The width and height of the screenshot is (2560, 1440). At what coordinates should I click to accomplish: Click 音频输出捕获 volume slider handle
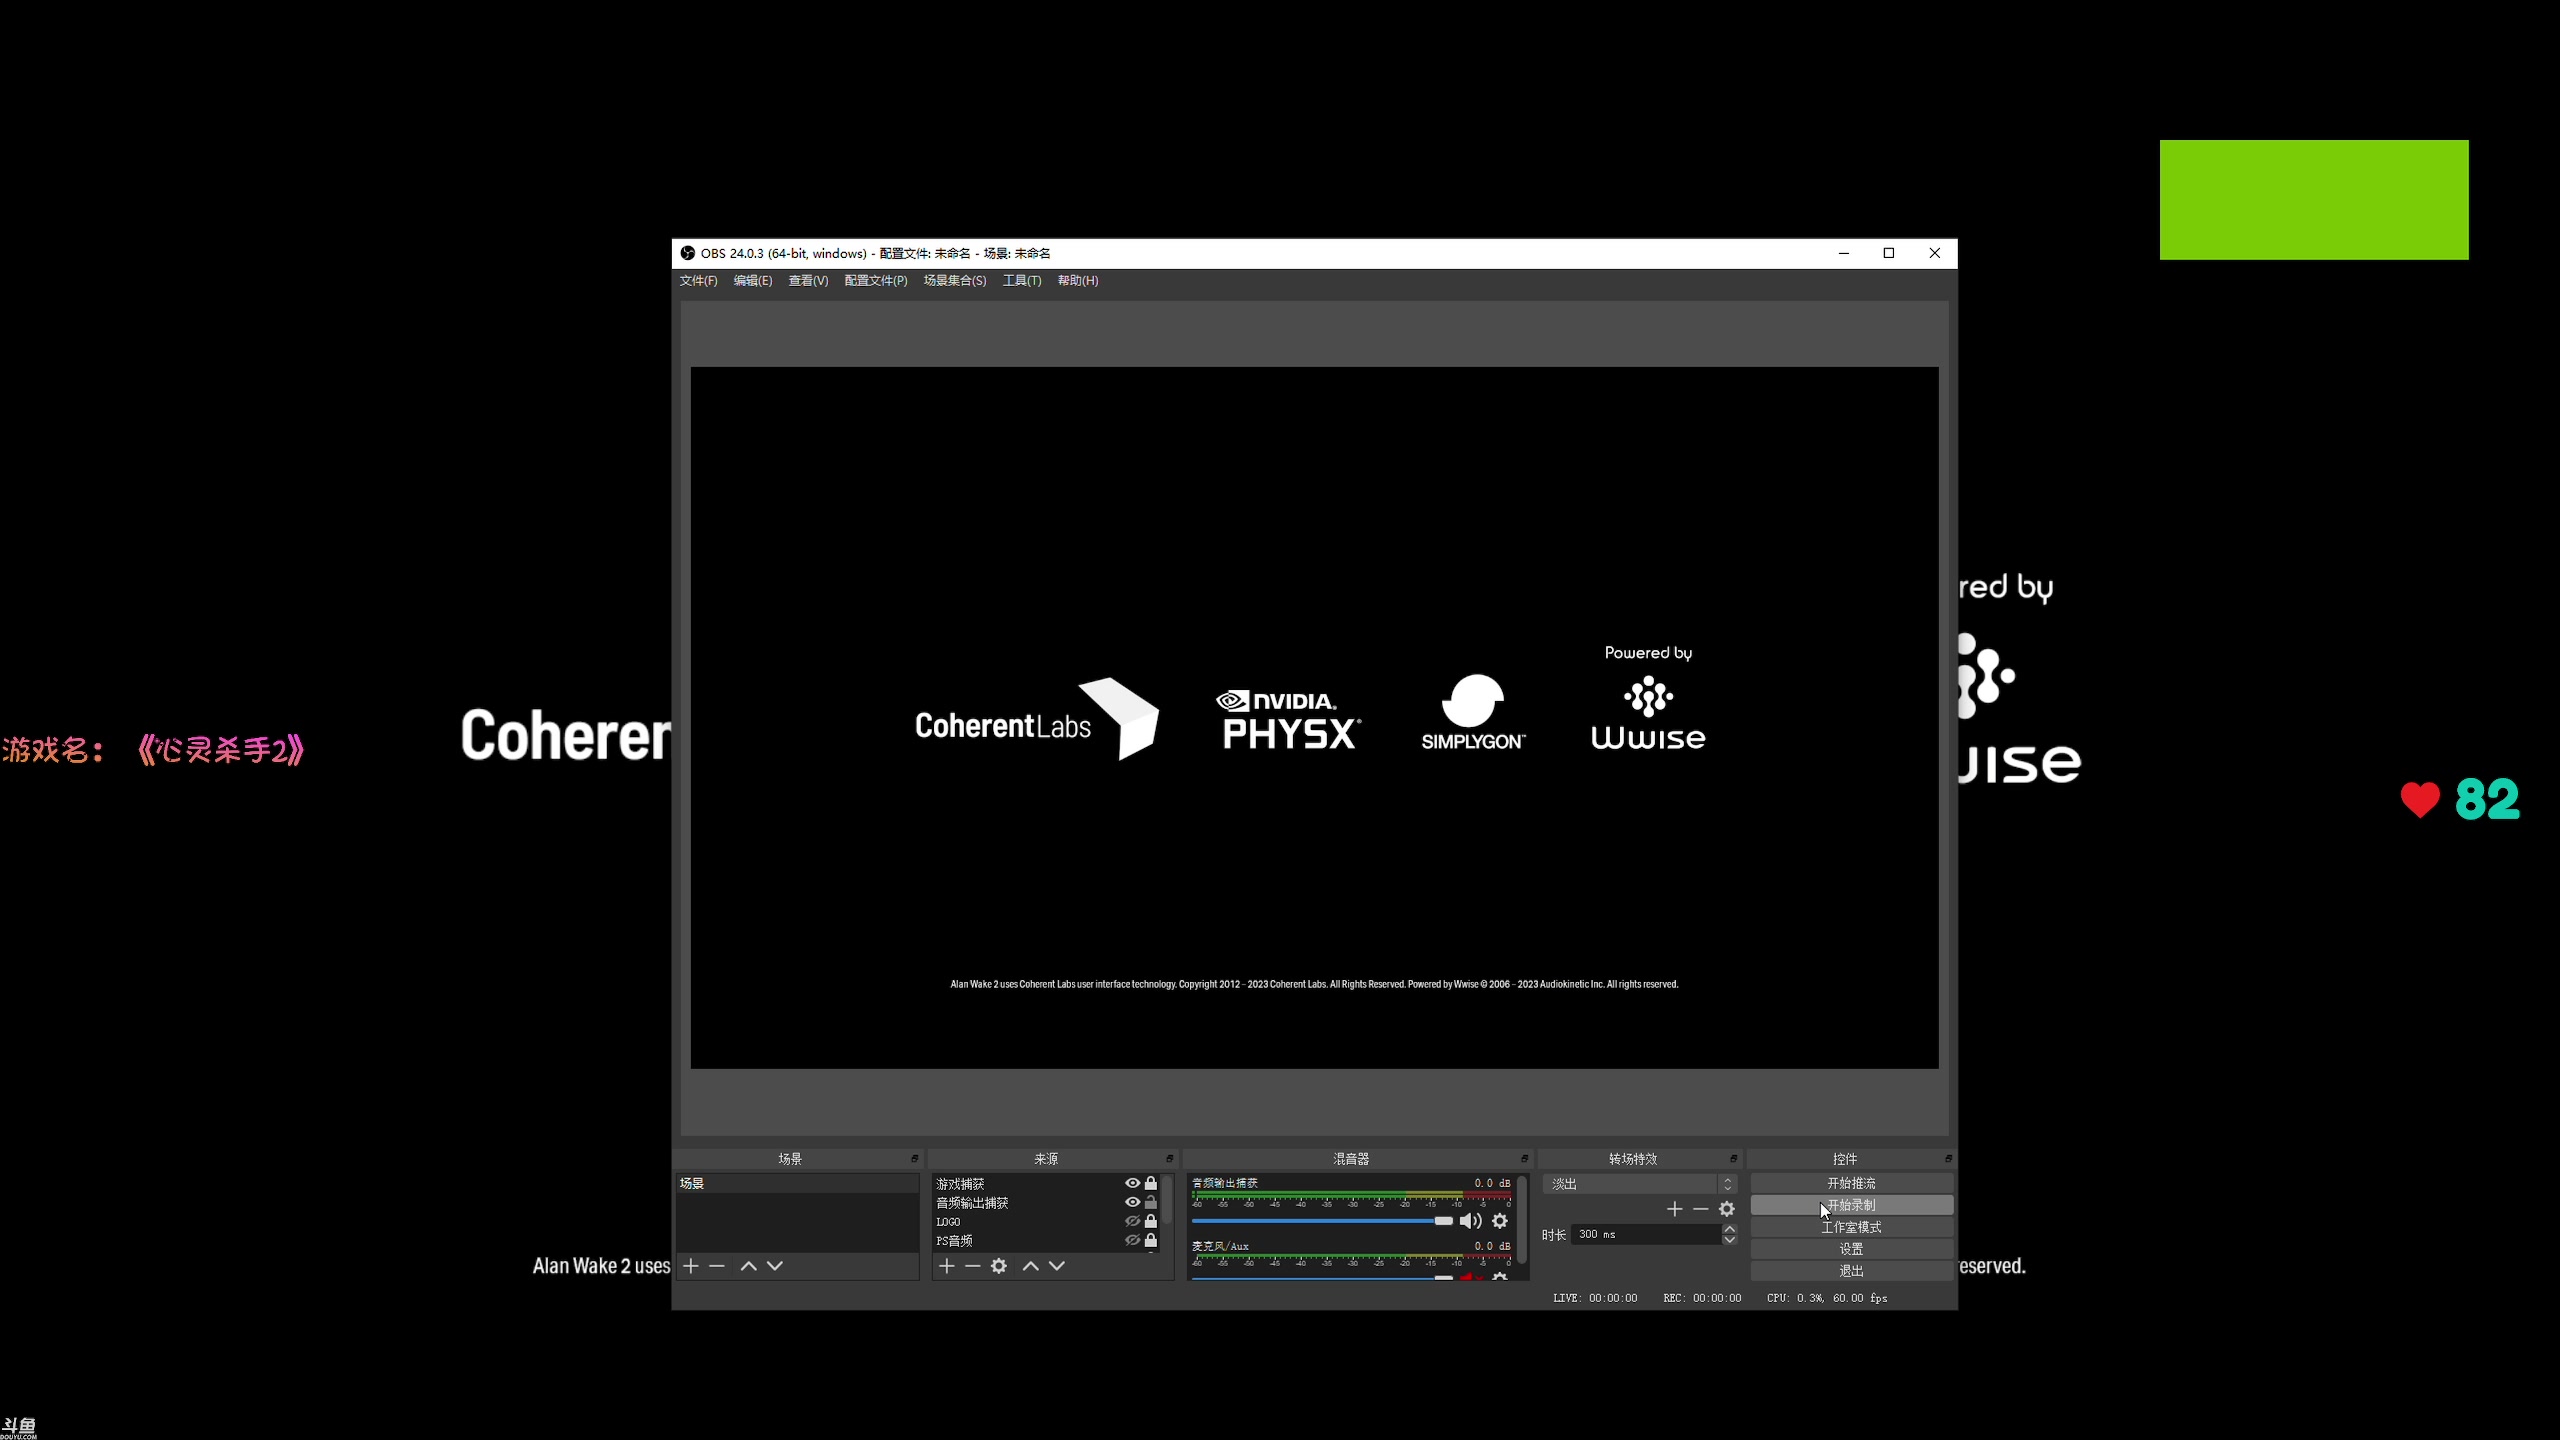pyautogui.click(x=1443, y=1221)
